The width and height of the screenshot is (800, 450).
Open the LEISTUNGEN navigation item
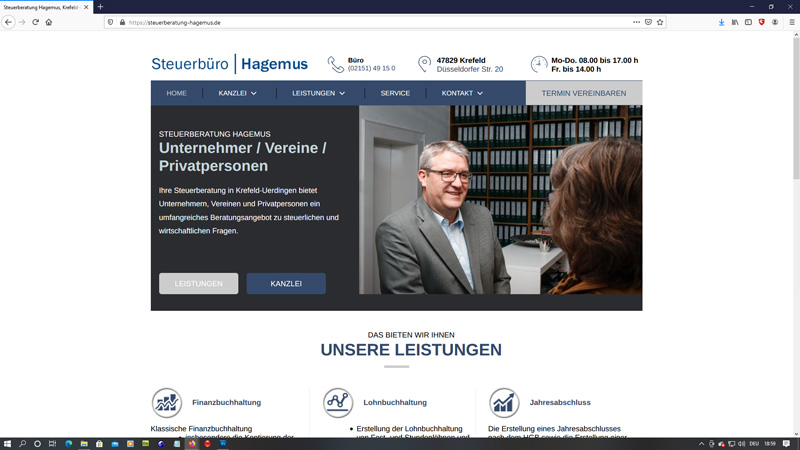click(x=313, y=93)
